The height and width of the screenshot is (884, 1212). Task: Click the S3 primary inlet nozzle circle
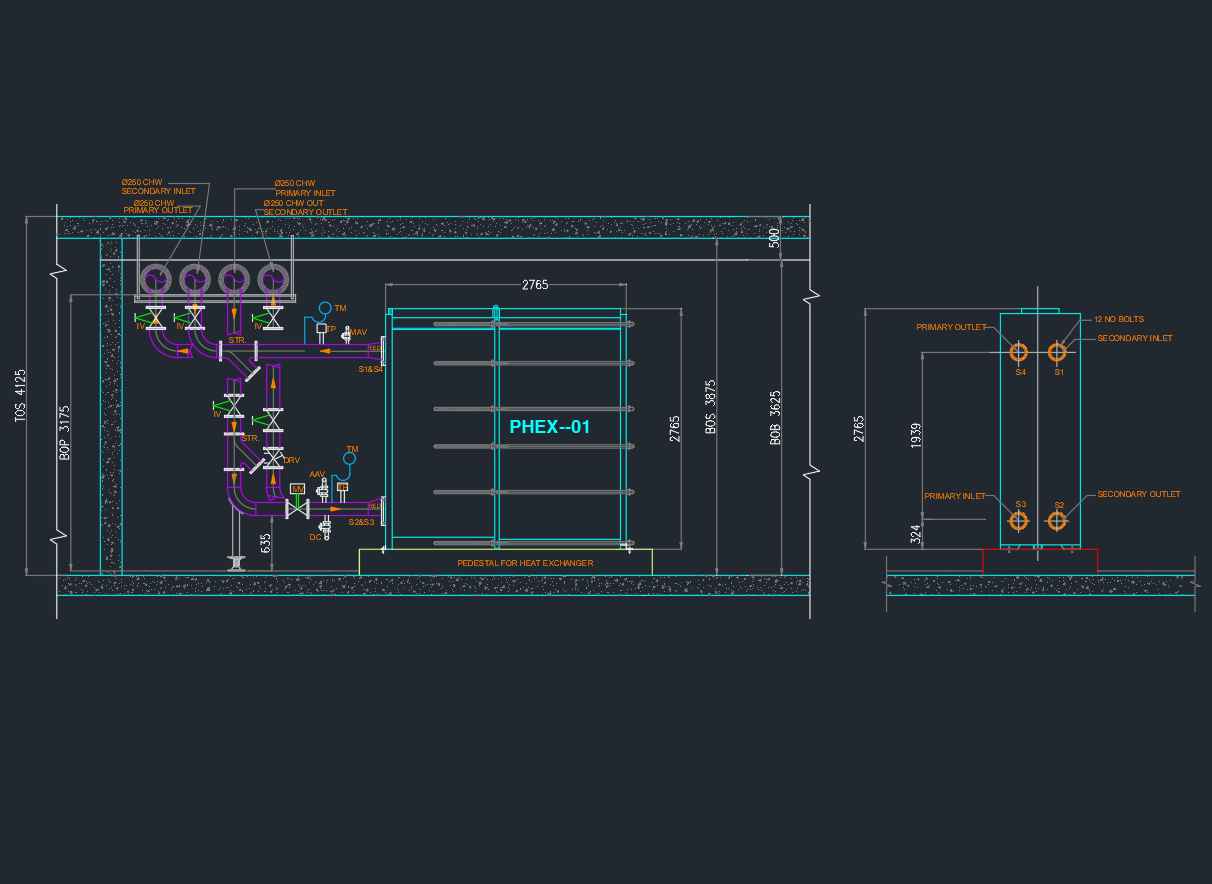[1018, 520]
